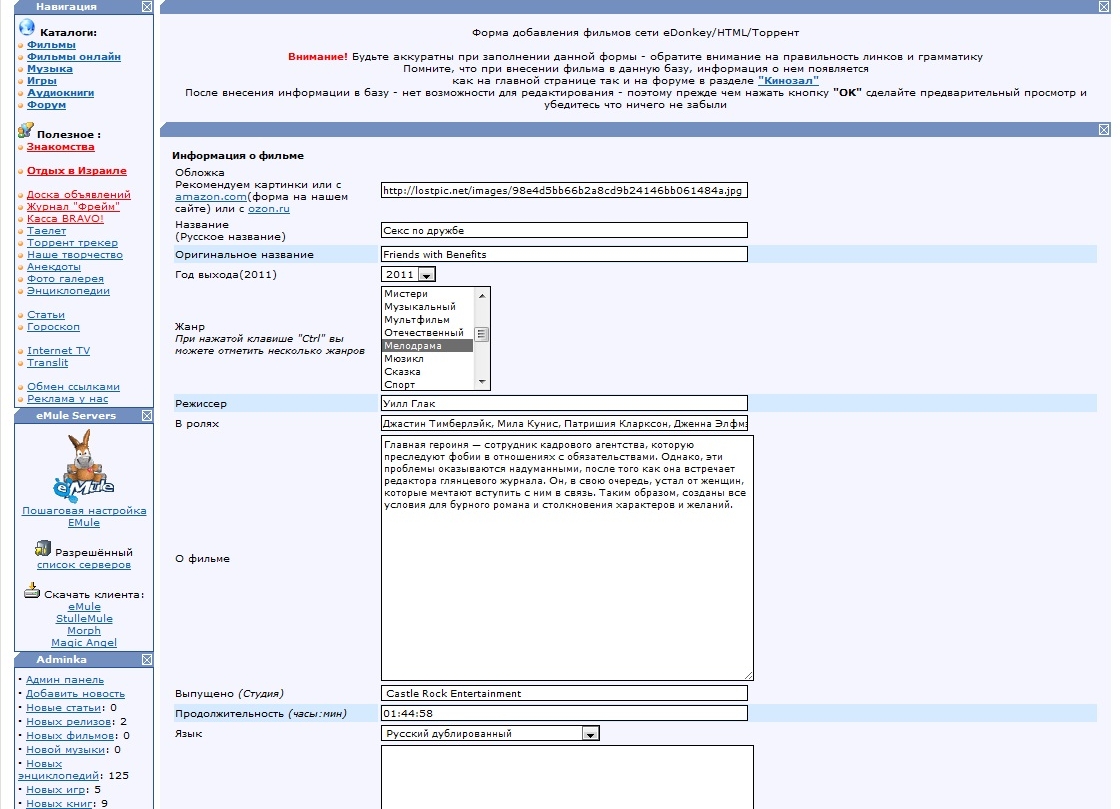Click the Russian title field Секс по дружбе
Image resolution: width=1120 pixels, height=809 pixels.
564,230
